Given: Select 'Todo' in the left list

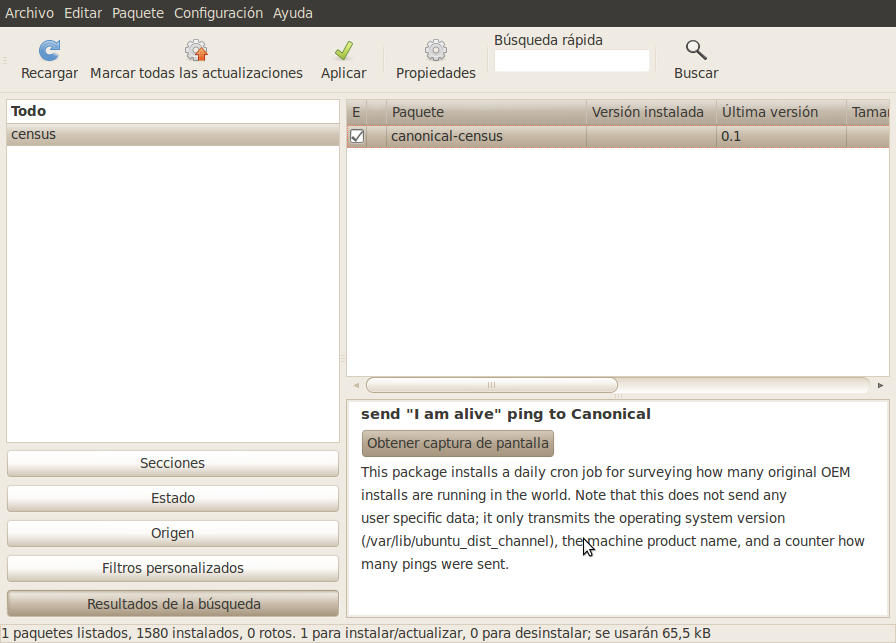Looking at the screenshot, I should pos(173,111).
